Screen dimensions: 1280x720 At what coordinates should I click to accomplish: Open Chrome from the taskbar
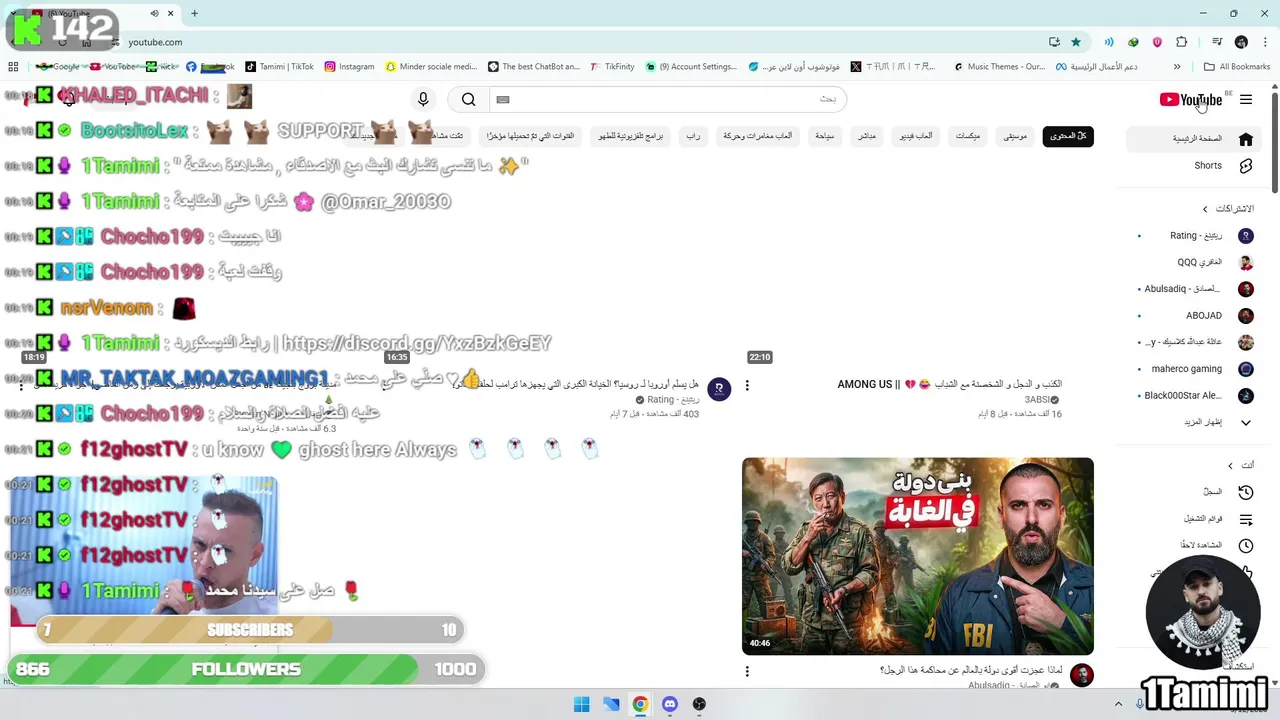point(640,704)
